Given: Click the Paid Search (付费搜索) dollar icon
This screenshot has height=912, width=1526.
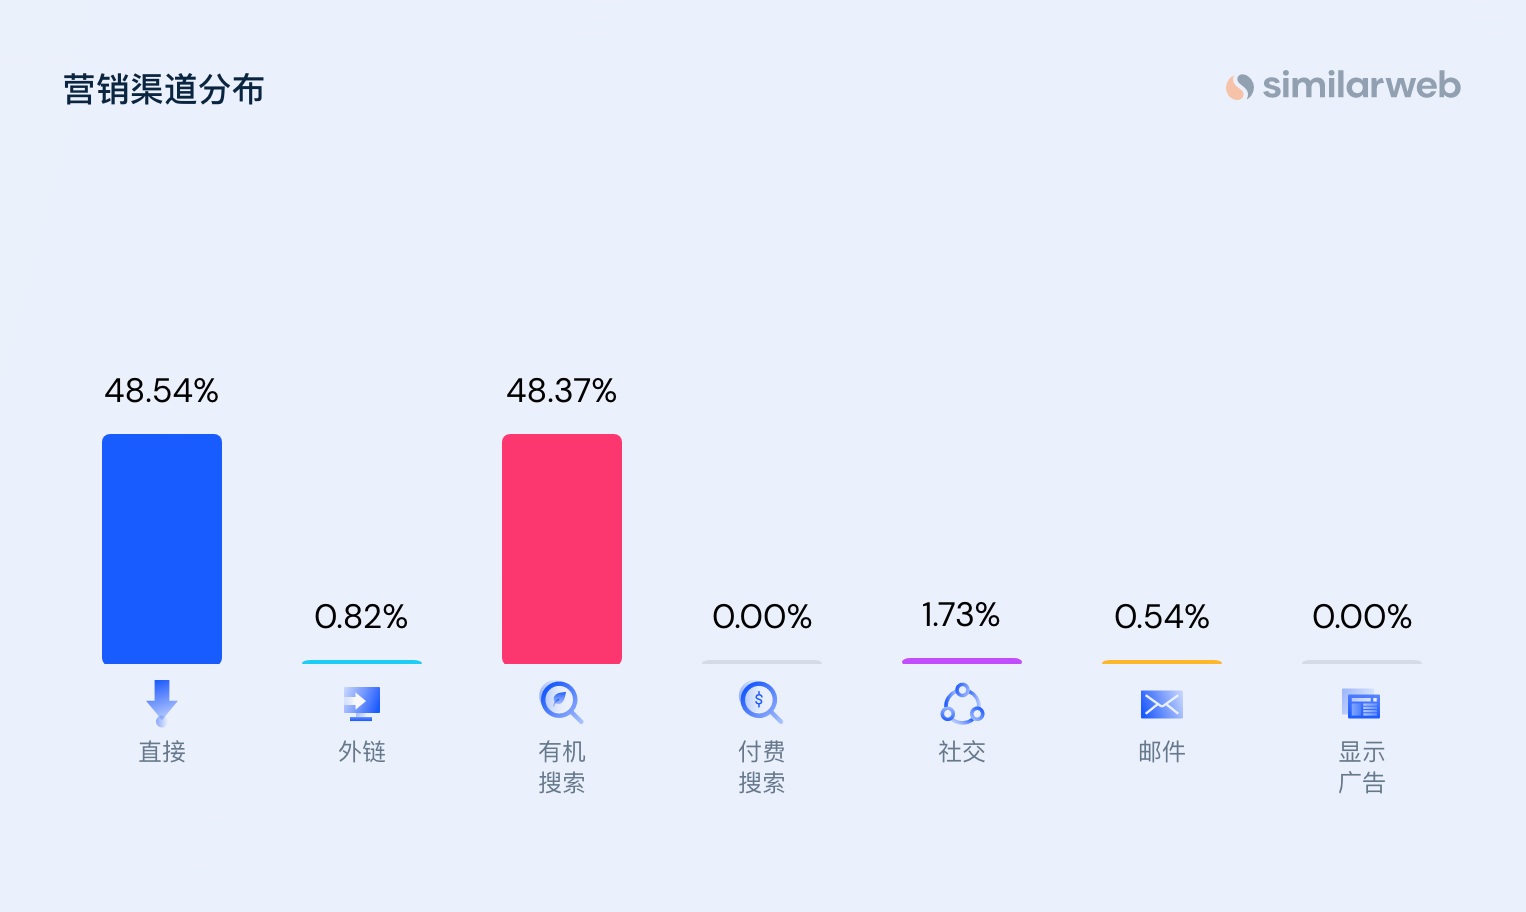Looking at the screenshot, I should (x=761, y=702).
